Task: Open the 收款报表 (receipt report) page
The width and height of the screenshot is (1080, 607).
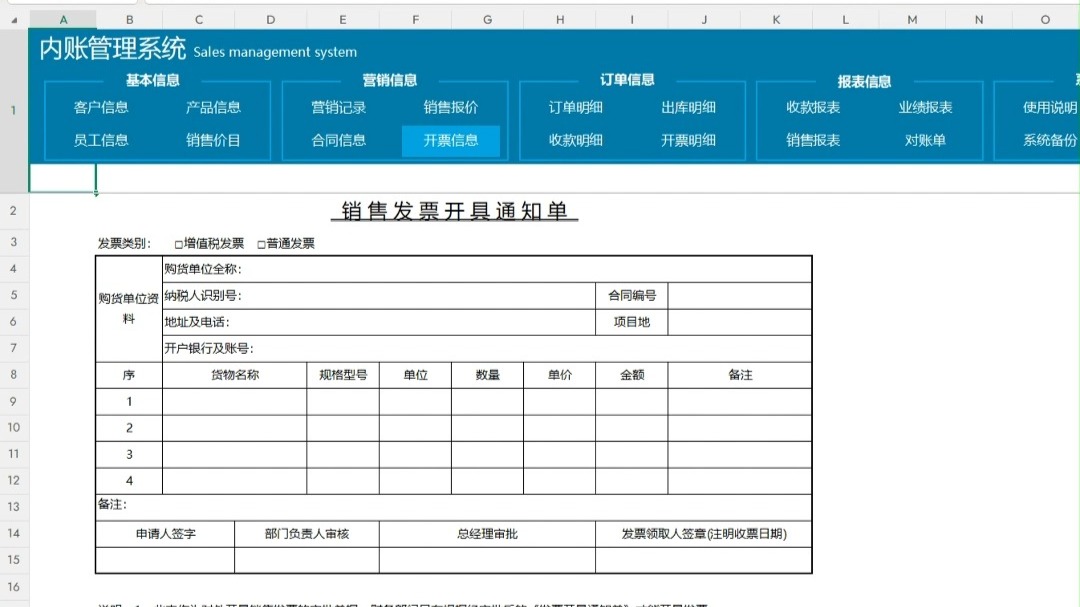Action: point(811,107)
